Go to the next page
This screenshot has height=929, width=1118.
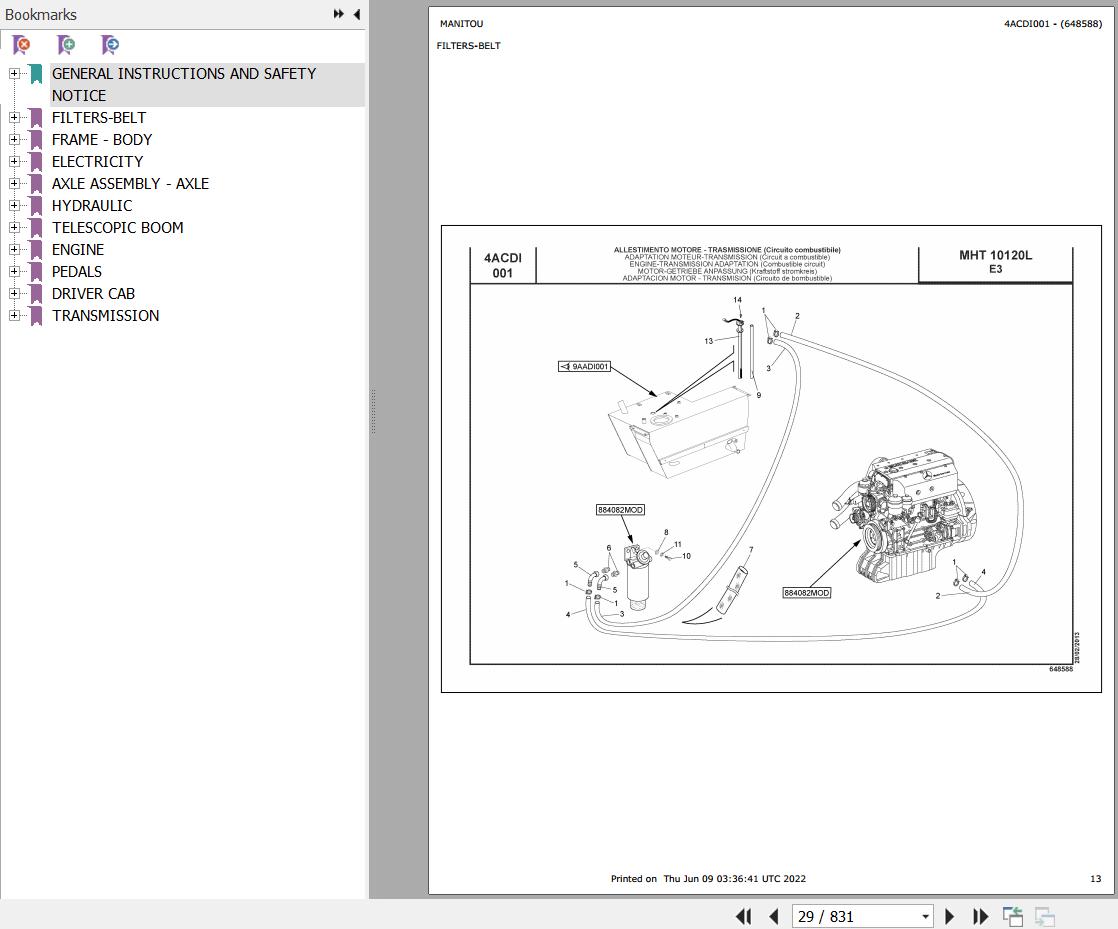(949, 916)
